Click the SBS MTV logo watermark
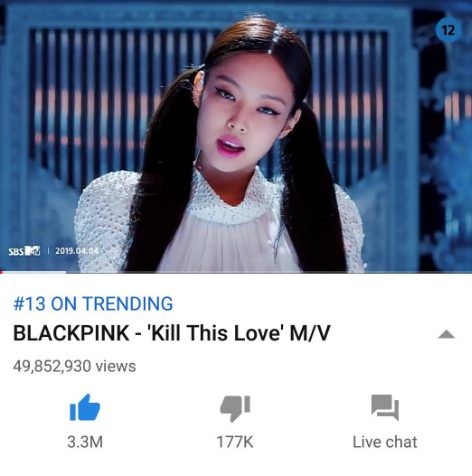The image size is (472, 476). point(24,251)
